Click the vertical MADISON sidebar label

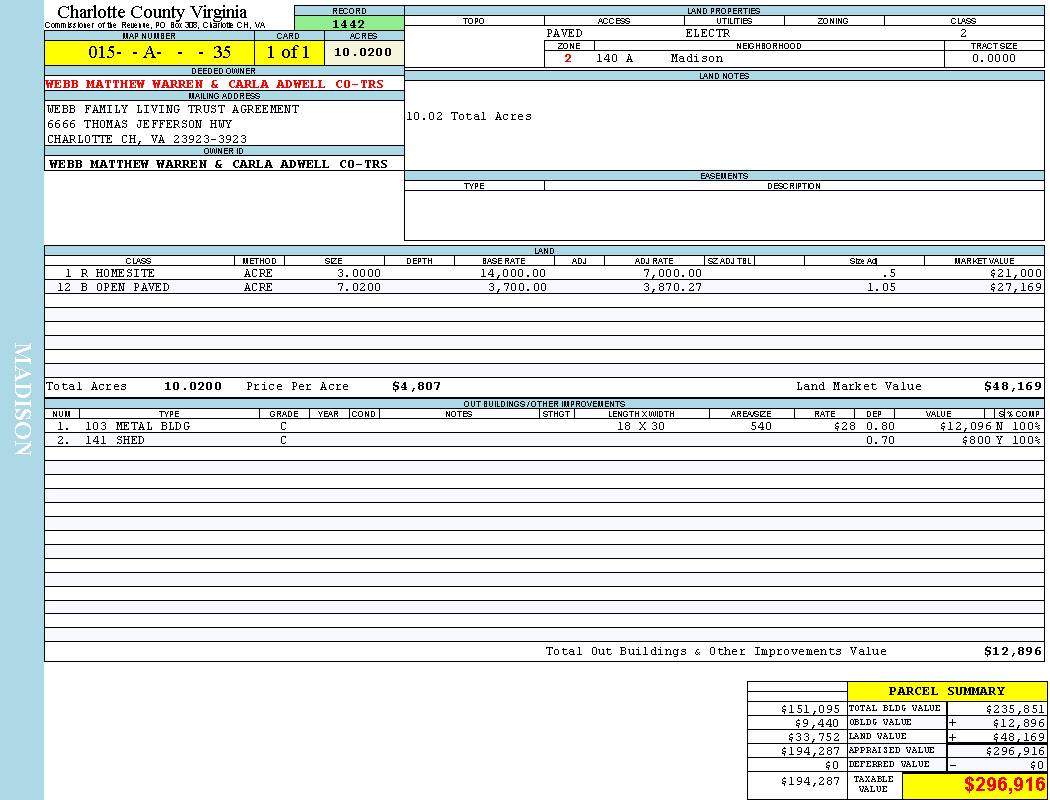point(22,400)
